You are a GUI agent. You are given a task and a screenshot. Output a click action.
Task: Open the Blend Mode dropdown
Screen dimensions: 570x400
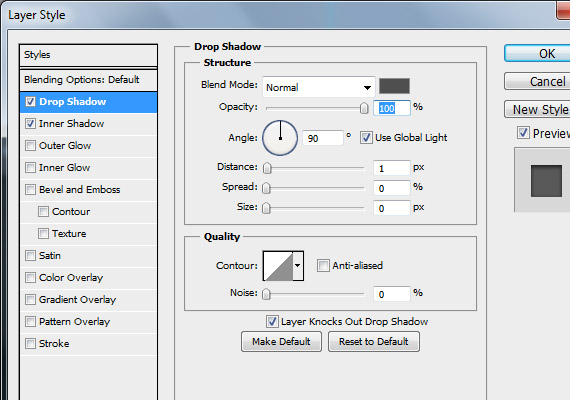point(318,87)
